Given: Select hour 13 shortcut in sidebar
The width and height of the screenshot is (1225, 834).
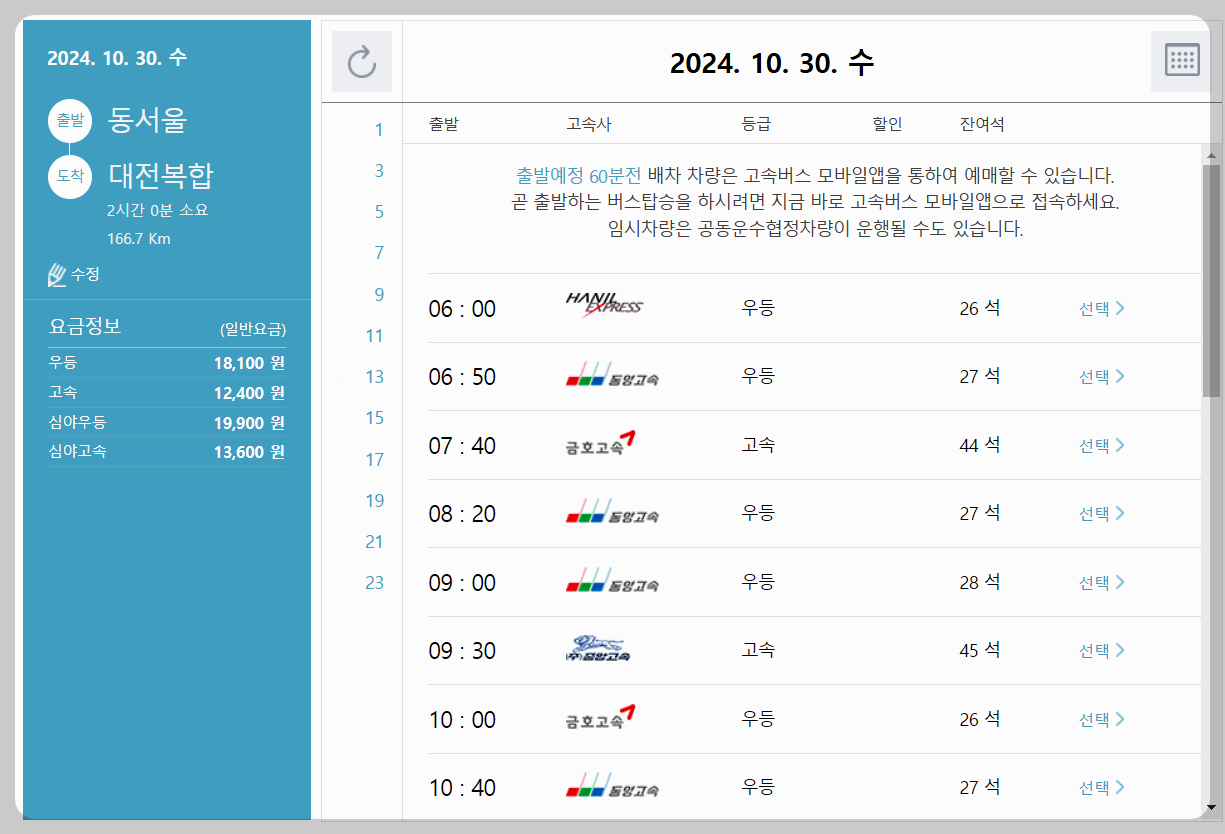Looking at the screenshot, I should [375, 377].
